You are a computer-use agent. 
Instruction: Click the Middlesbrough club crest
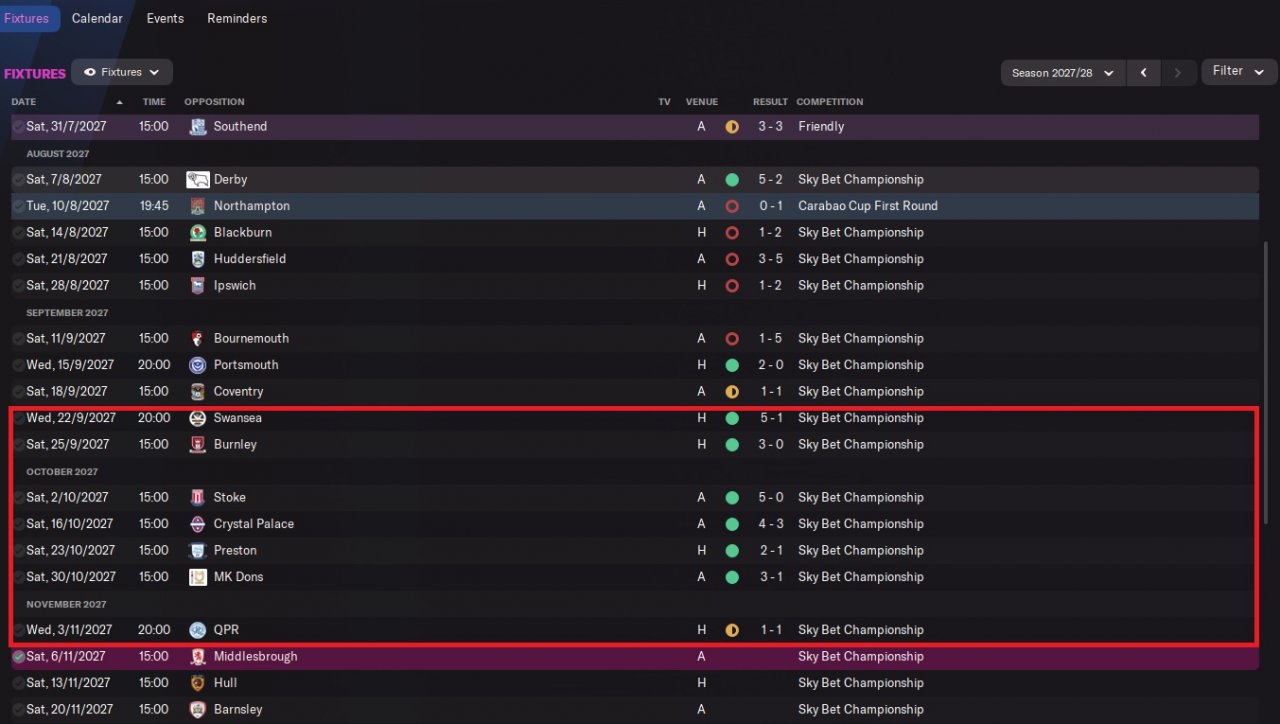197,657
